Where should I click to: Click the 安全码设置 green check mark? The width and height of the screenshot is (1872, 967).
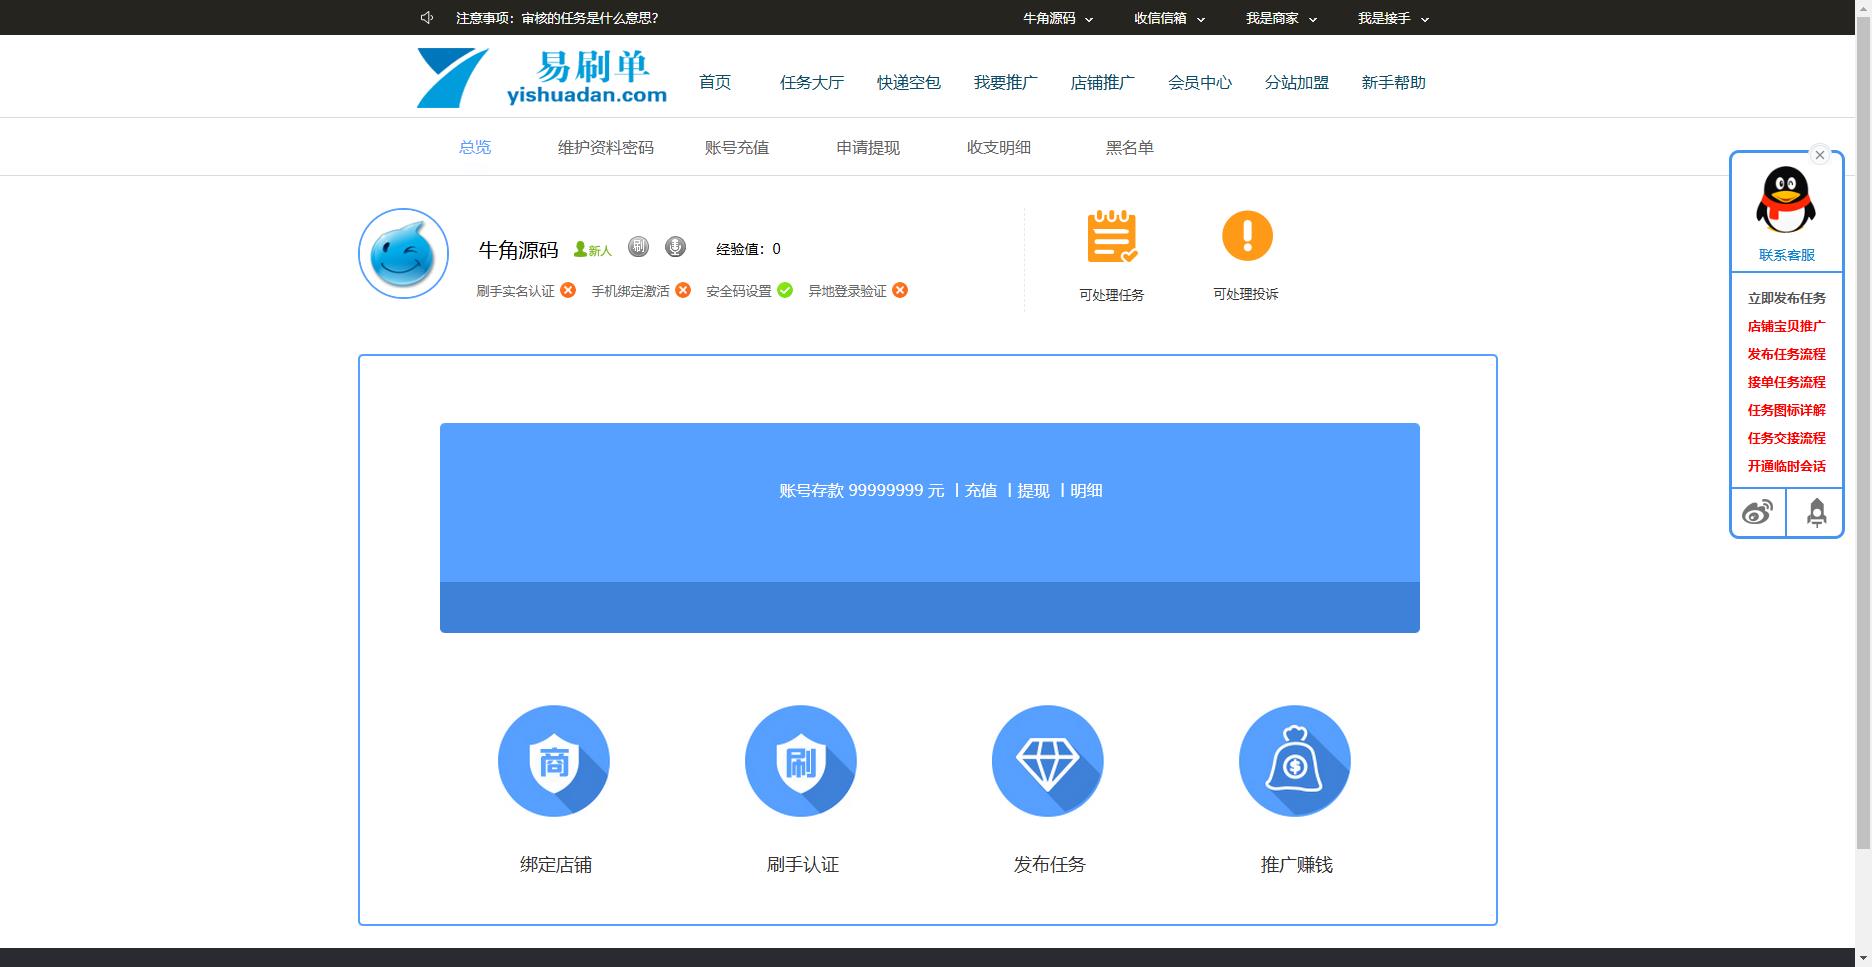[785, 290]
